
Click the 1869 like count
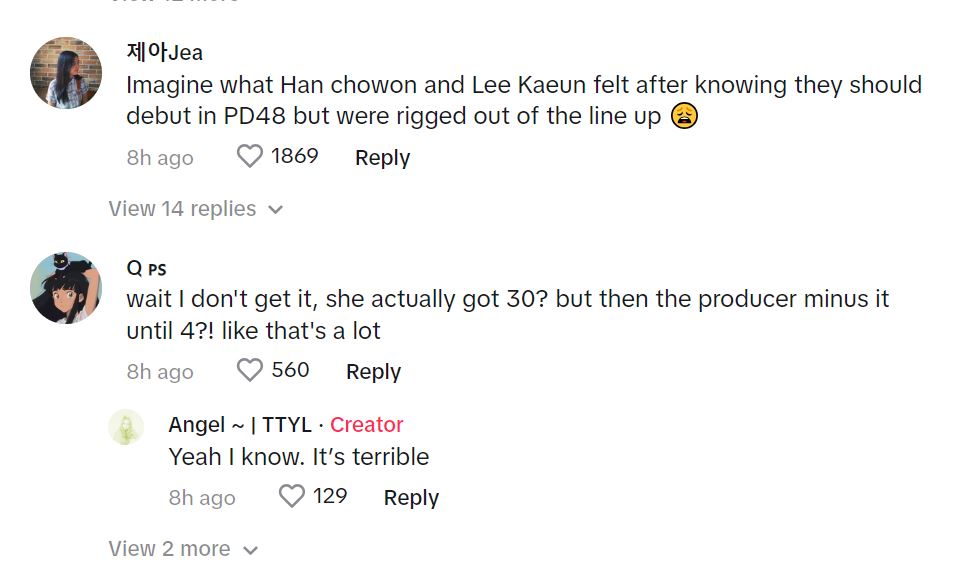tap(294, 156)
